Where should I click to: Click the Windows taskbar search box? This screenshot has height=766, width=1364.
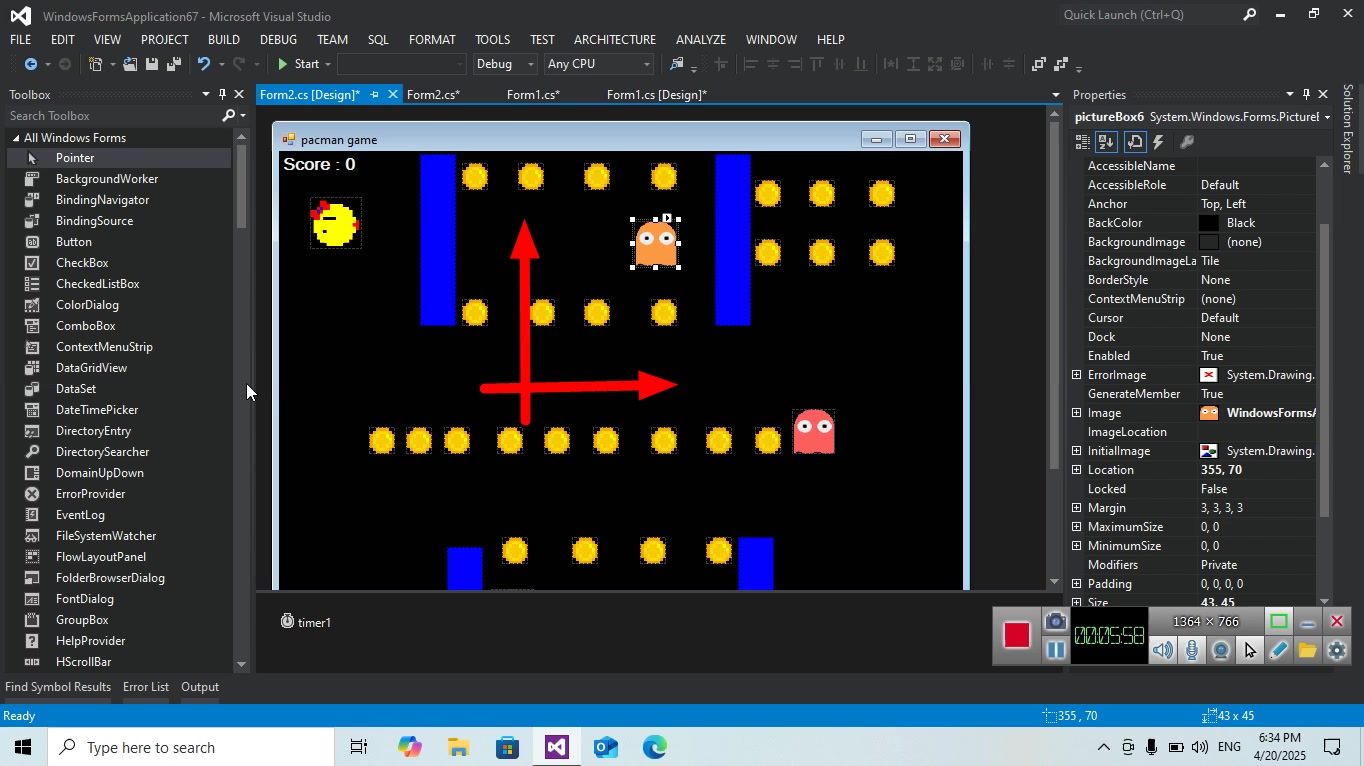[190, 747]
